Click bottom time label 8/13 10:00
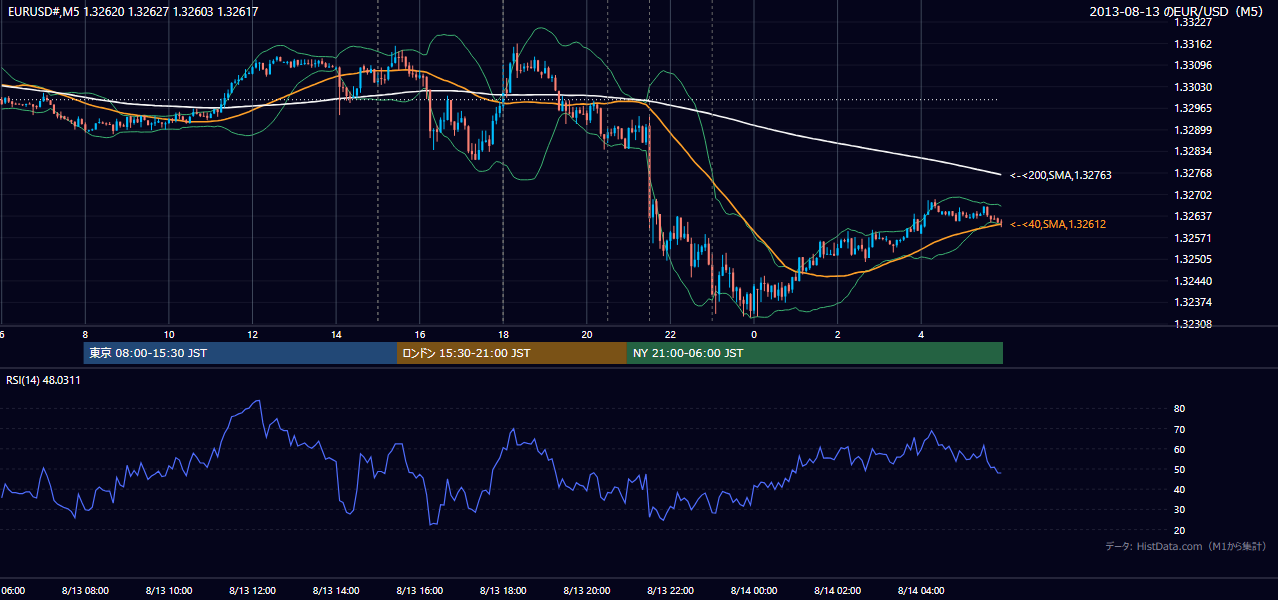Viewport: 1278px width, 600px height. tap(169, 591)
